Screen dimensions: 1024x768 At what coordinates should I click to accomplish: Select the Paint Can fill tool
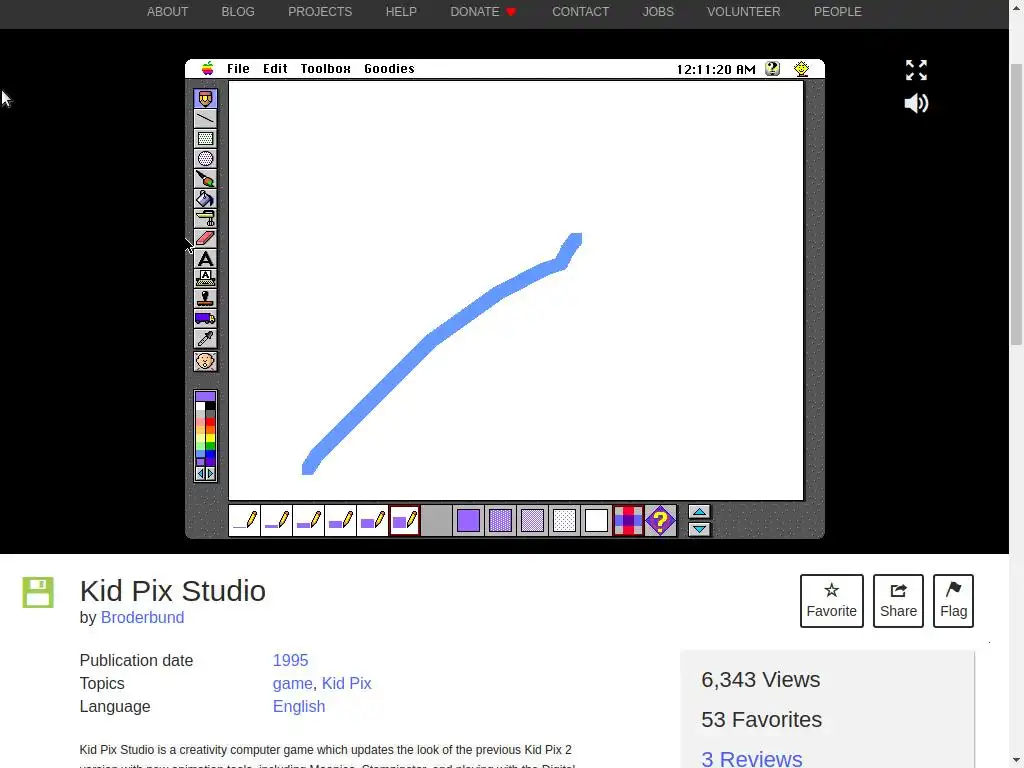point(205,199)
